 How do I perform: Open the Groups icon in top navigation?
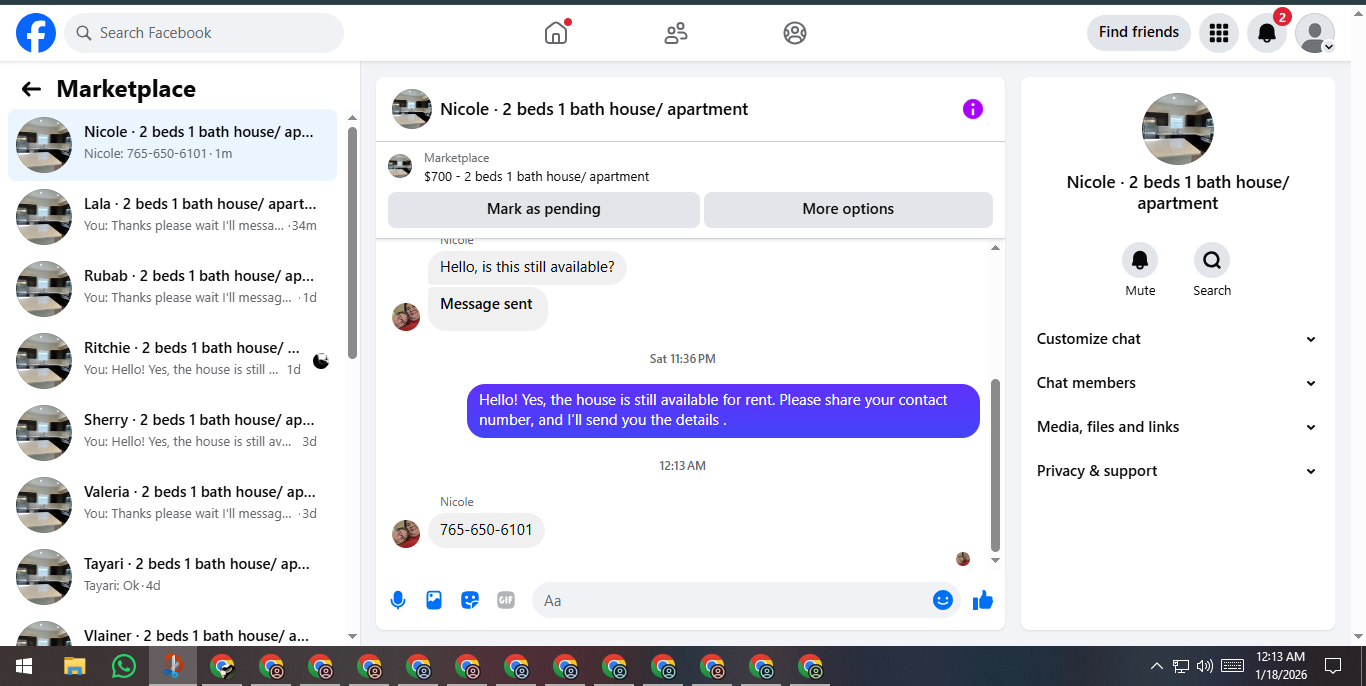click(795, 33)
